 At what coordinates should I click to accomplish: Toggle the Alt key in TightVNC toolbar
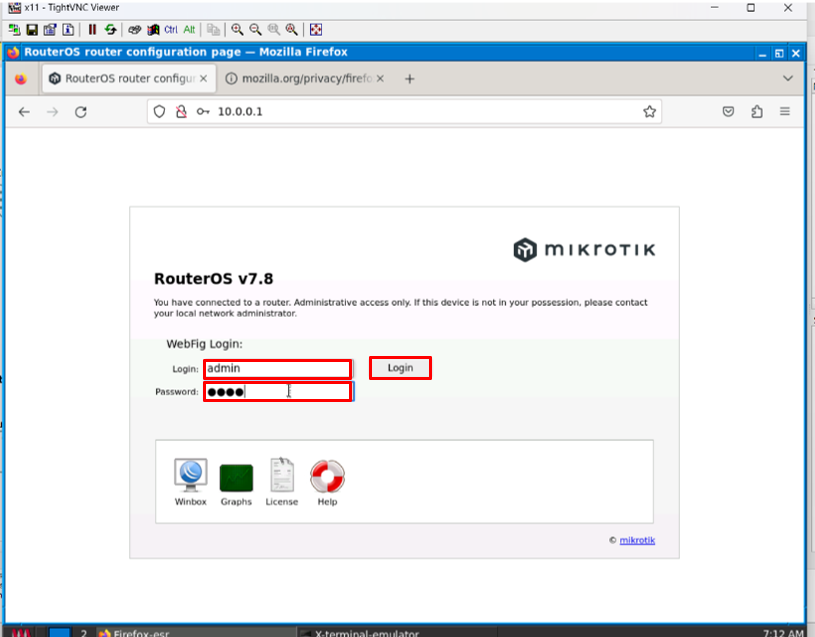coord(189,30)
